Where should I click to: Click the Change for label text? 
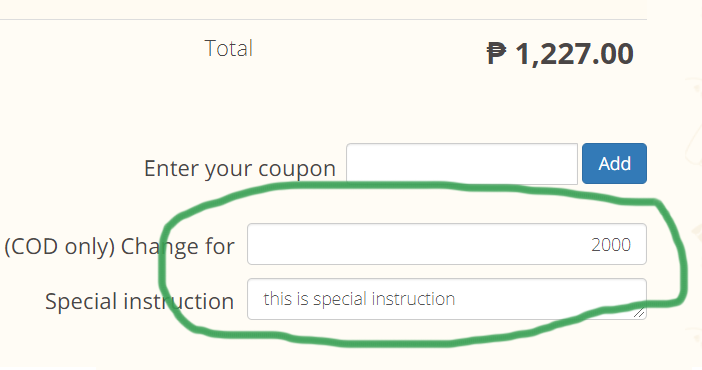tap(177, 246)
